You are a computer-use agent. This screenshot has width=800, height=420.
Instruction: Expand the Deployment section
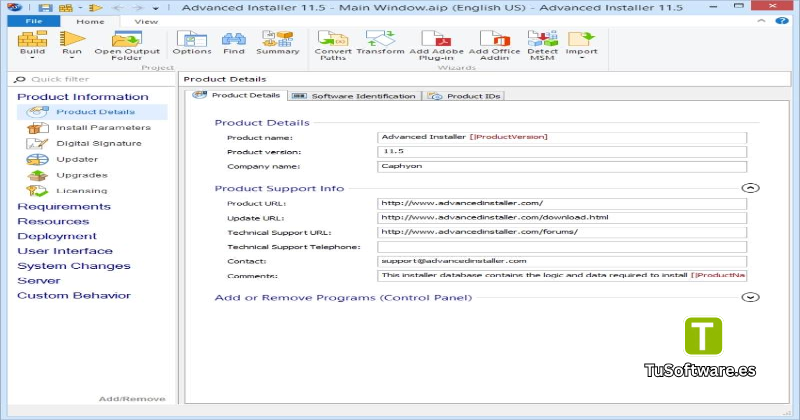57,236
